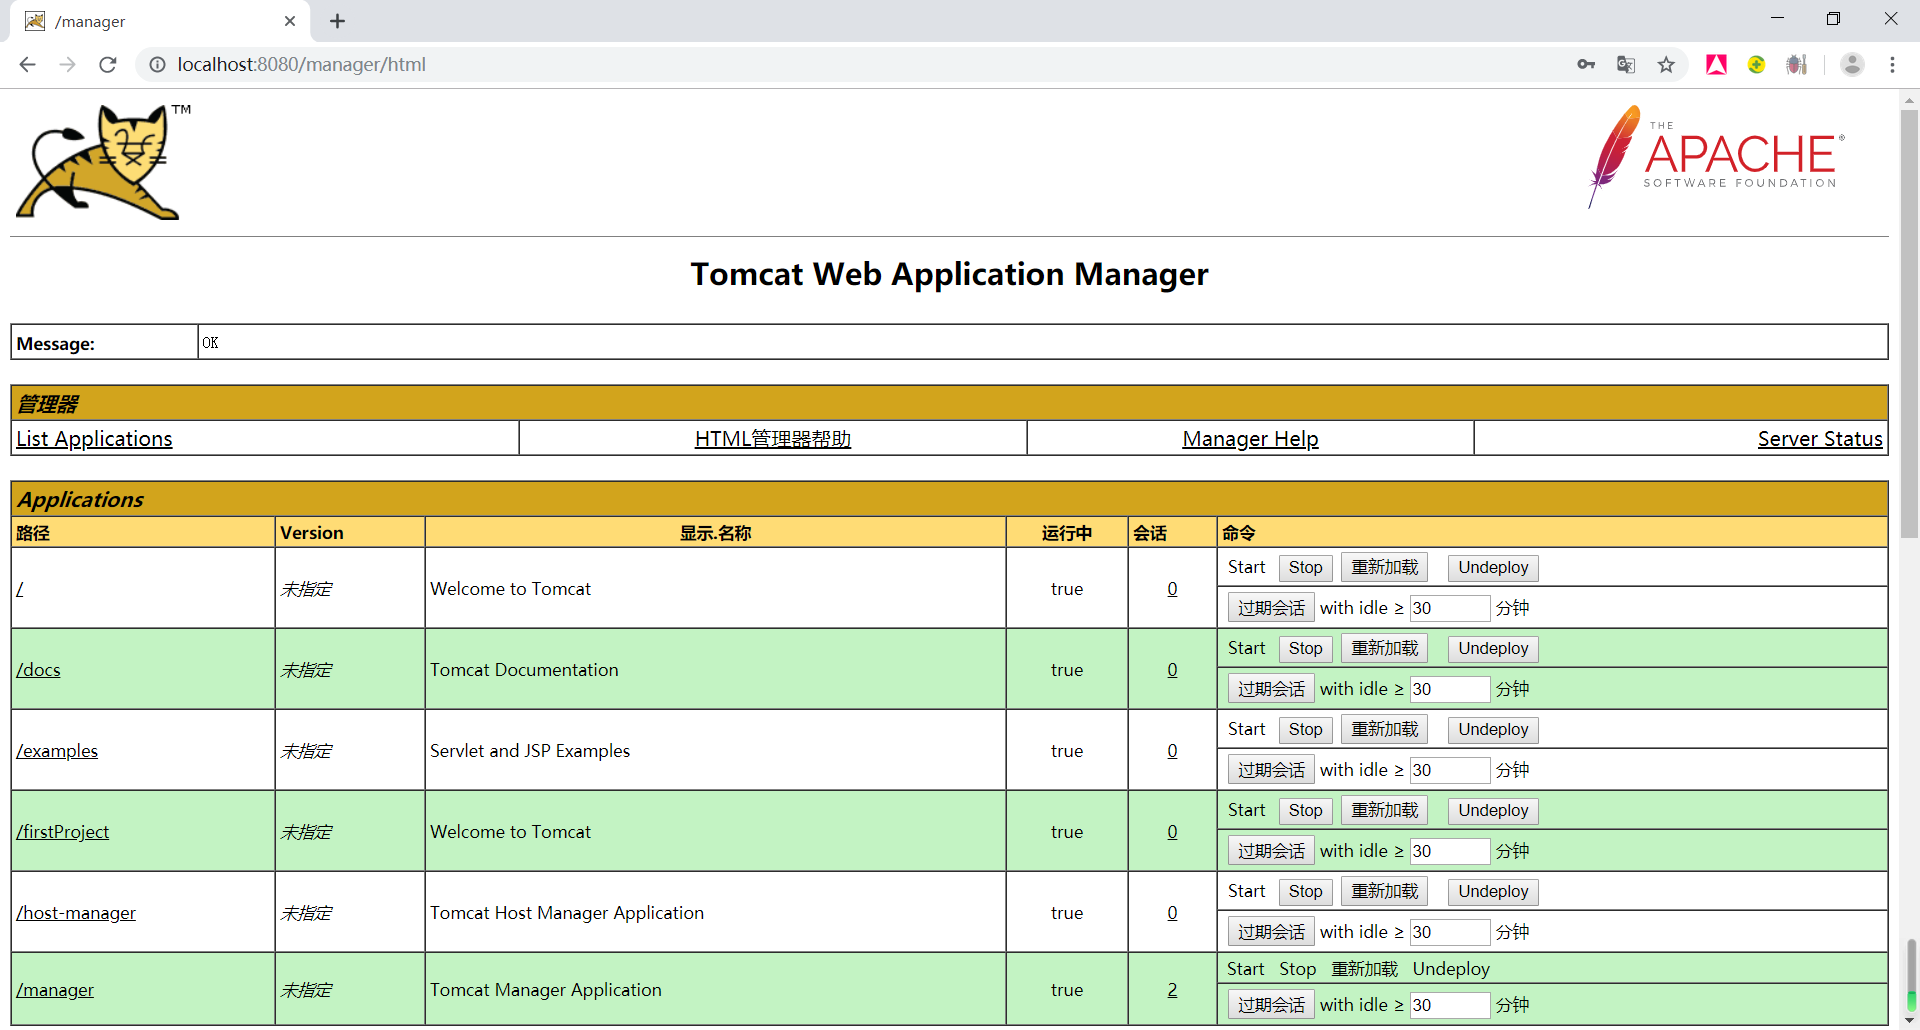Image resolution: width=1920 pixels, height=1030 pixels.
Task: Open the /host-manager application link
Action: [x=76, y=913]
